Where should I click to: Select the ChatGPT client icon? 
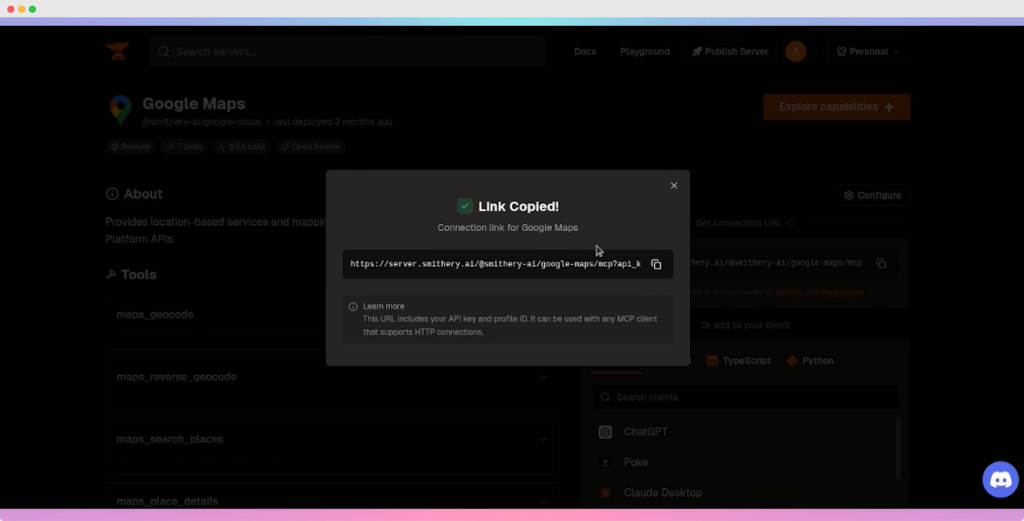605,432
